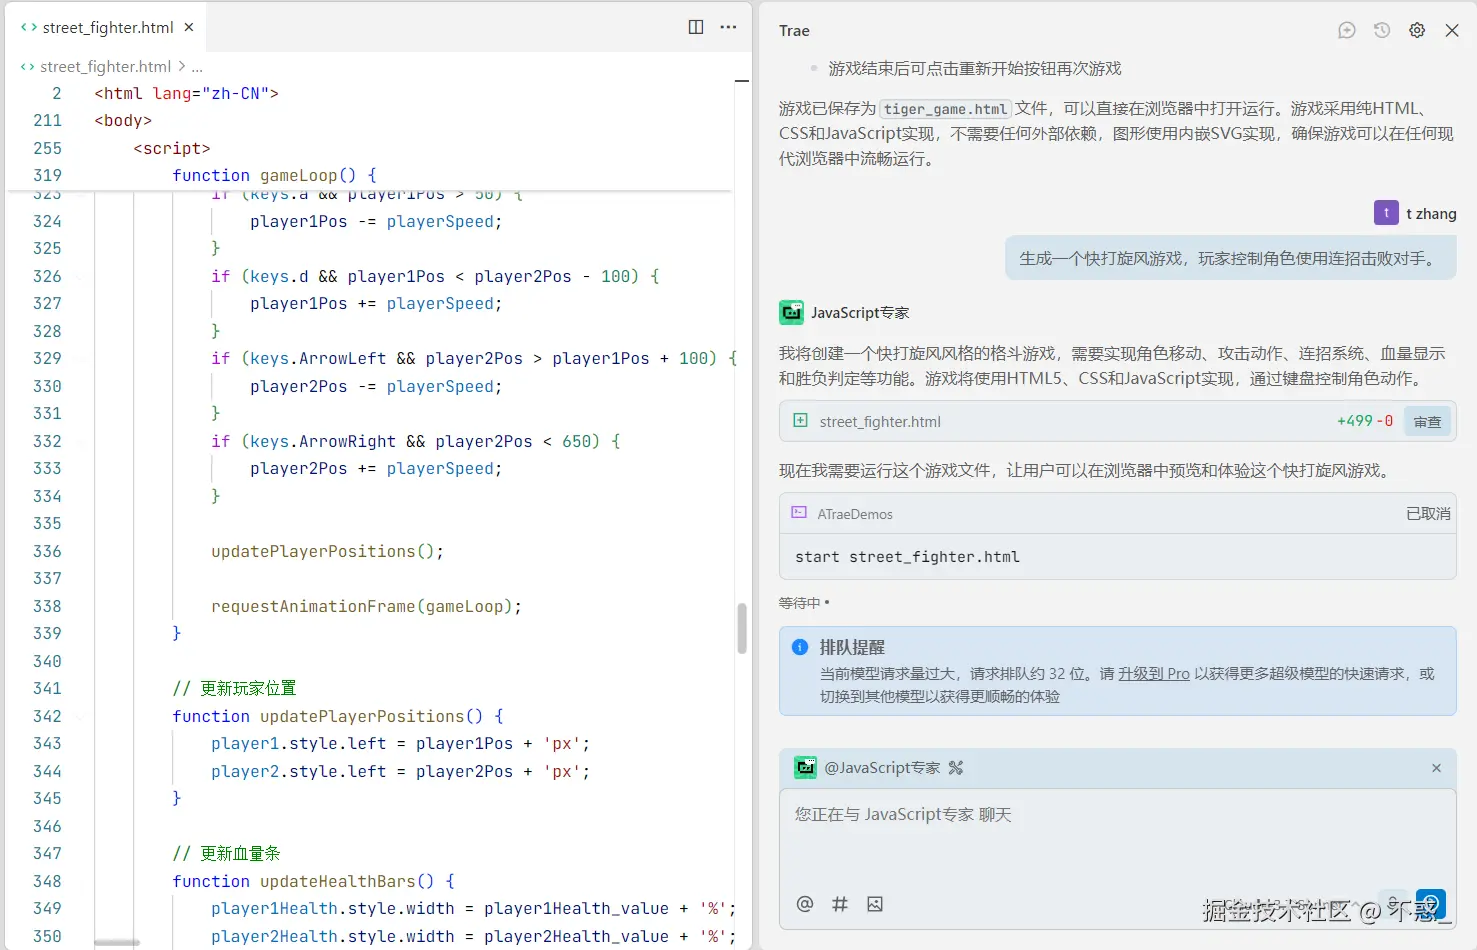1477x950 pixels.
Task: Open the Trae chat history
Action: pyautogui.click(x=1382, y=30)
